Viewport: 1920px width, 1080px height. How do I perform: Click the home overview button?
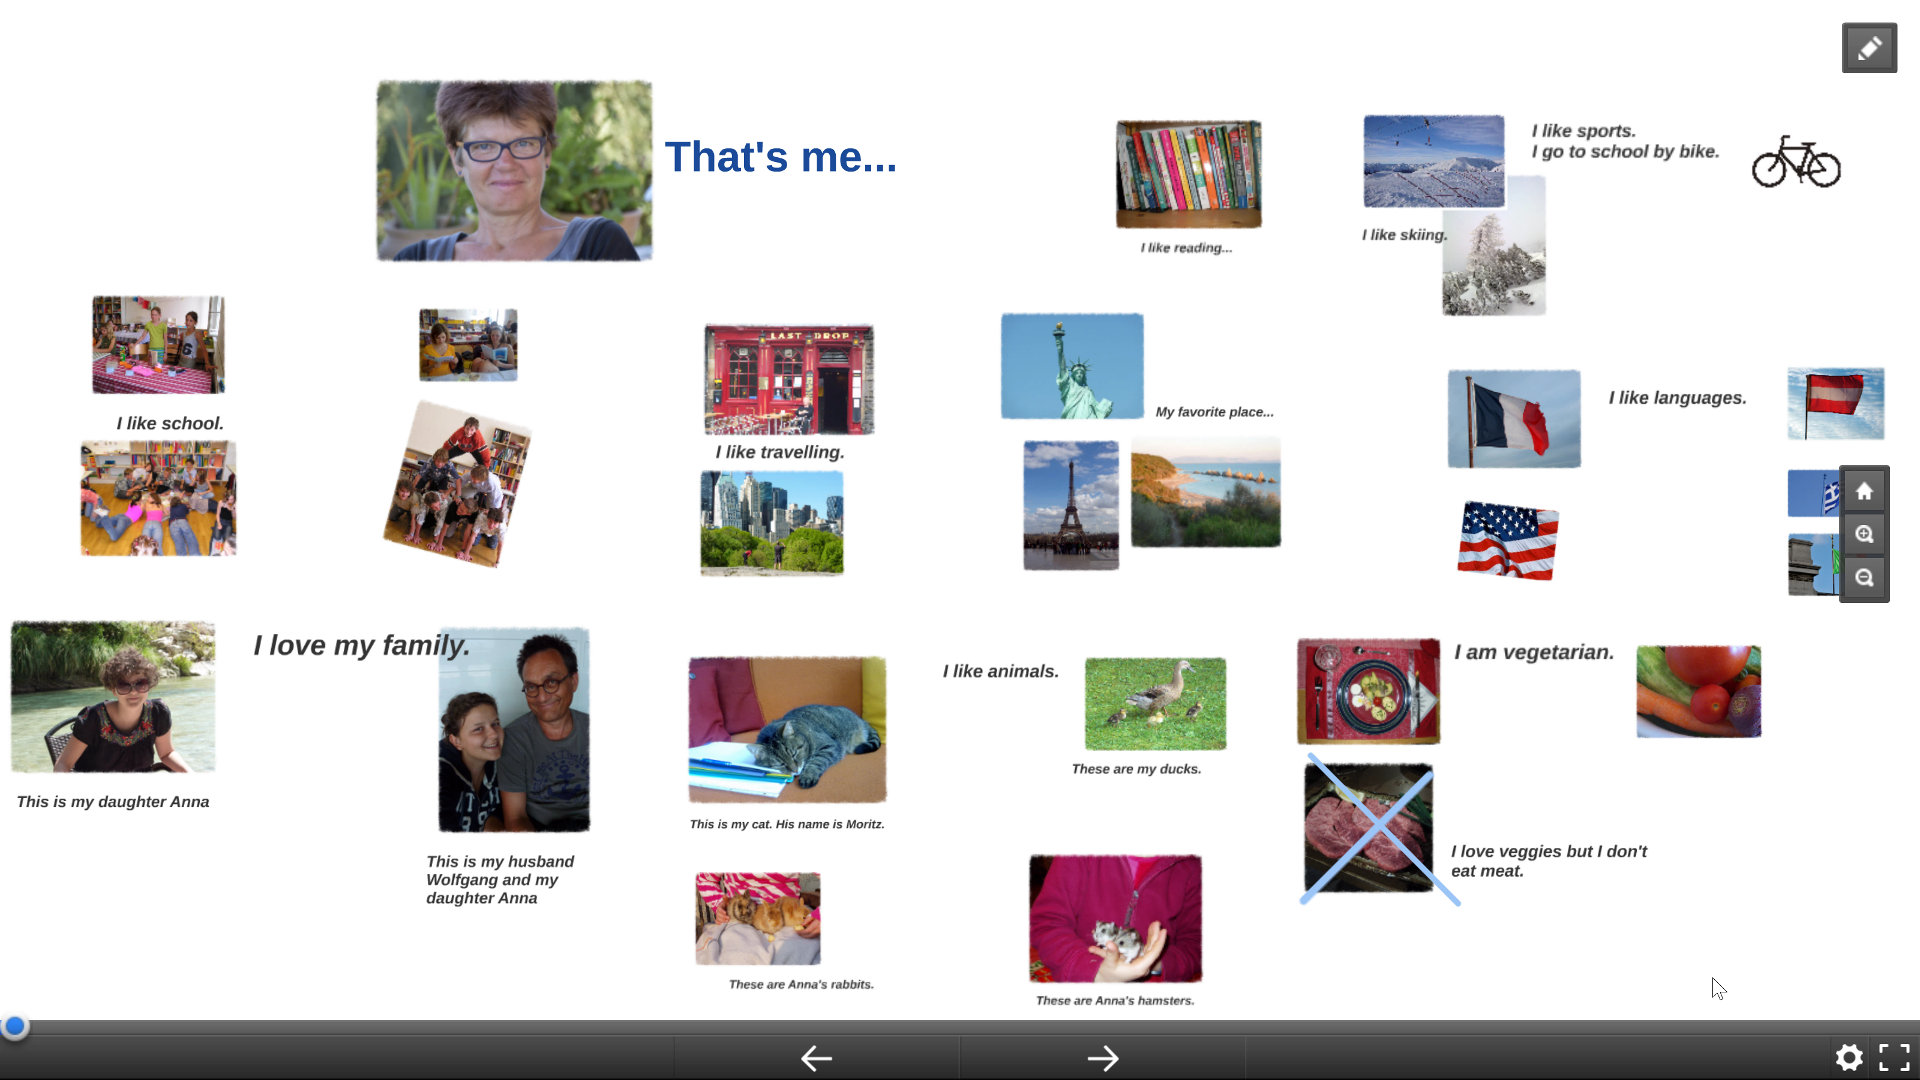click(x=1864, y=491)
